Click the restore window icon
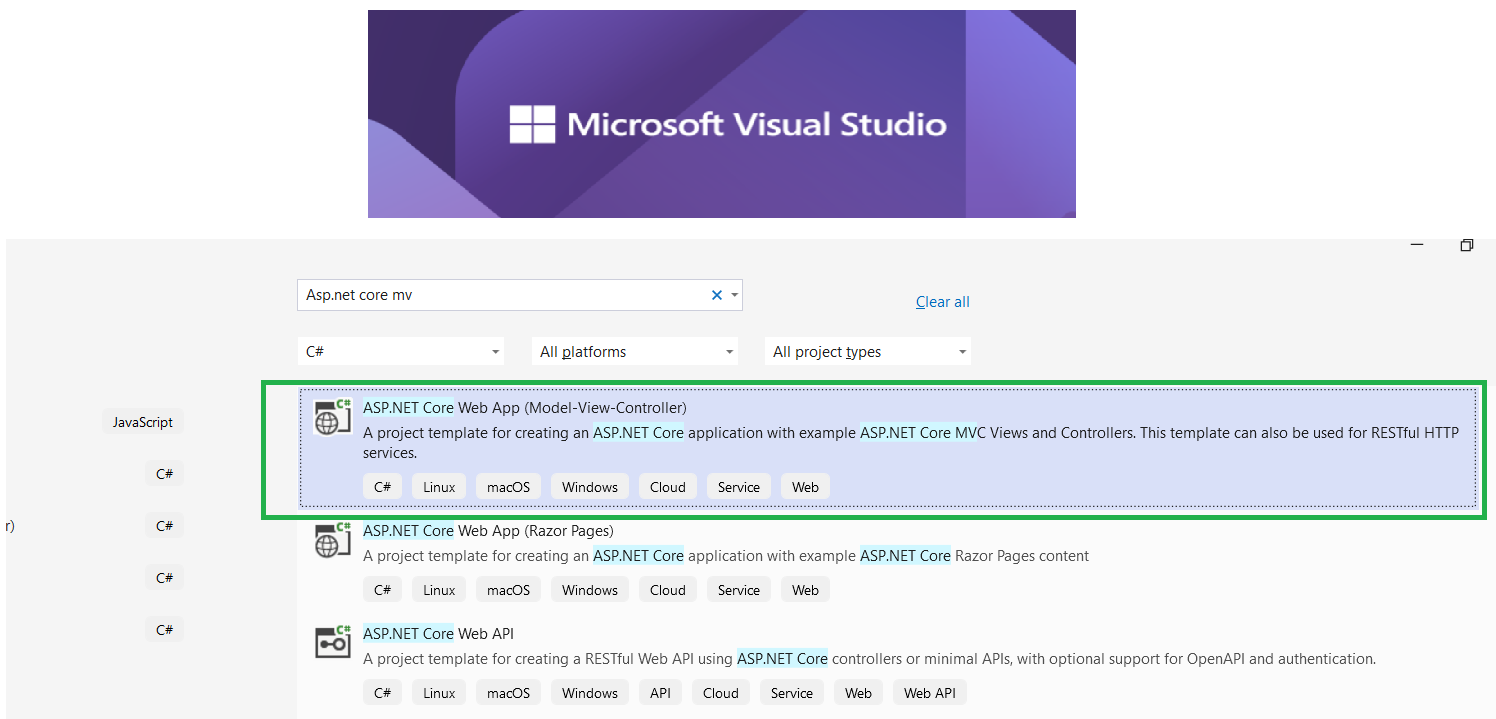The image size is (1496, 719). (1467, 245)
